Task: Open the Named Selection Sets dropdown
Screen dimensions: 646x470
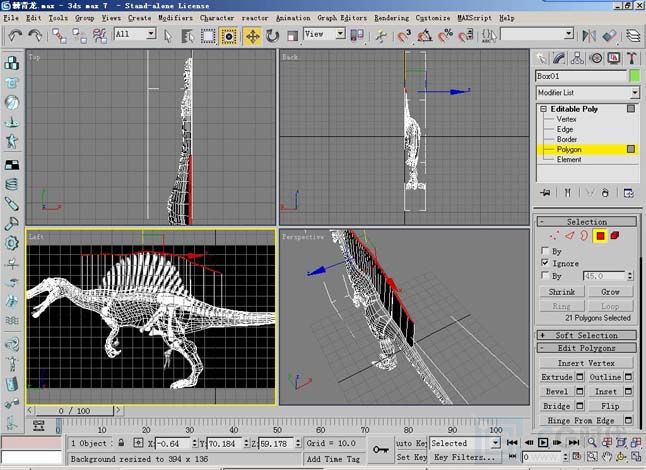Action: coord(537,34)
